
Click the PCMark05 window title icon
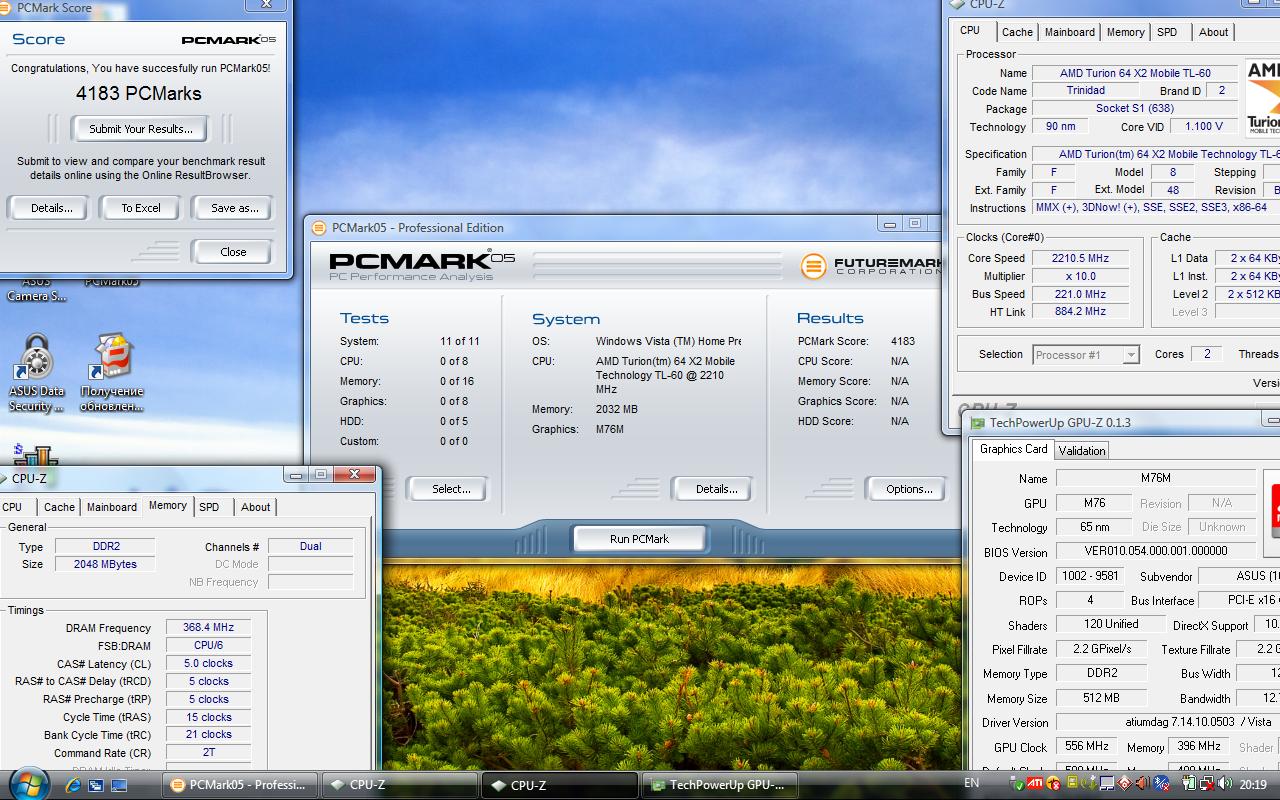click(x=318, y=227)
